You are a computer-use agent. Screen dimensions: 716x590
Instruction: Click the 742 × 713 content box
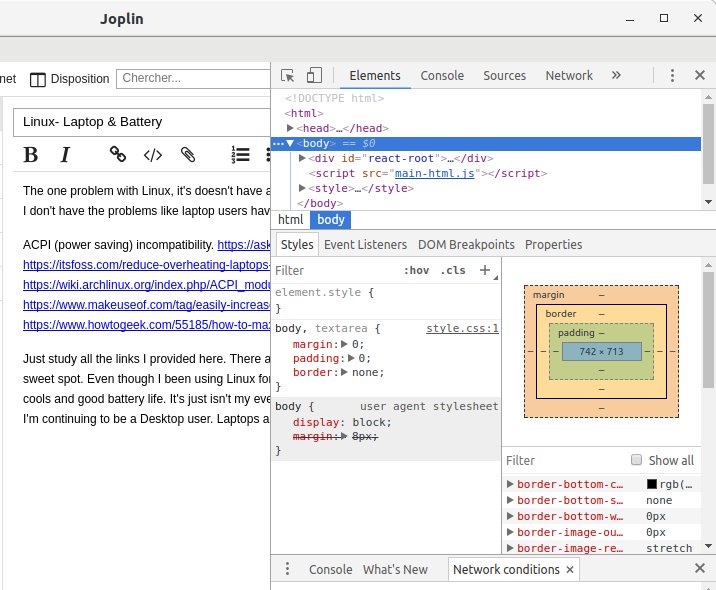point(601,351)
